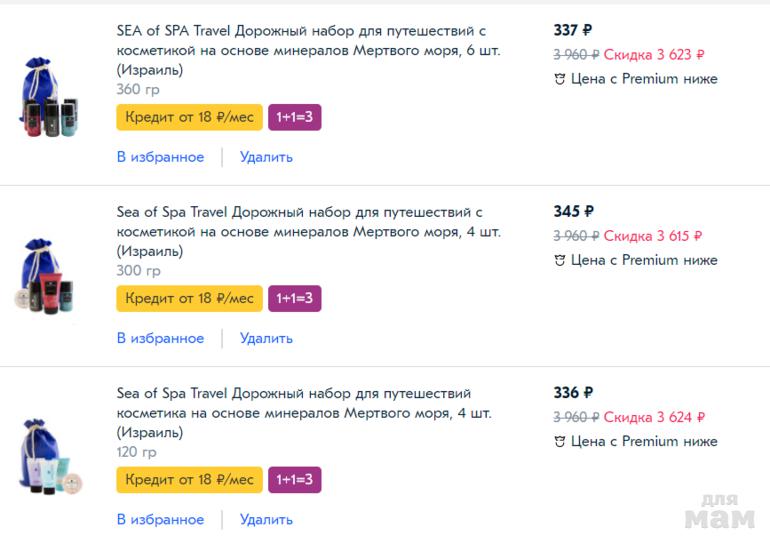This screenshot has height=543, width=770.
Task: Add the 6 шт. set to favorites
Action: [160, 157]
